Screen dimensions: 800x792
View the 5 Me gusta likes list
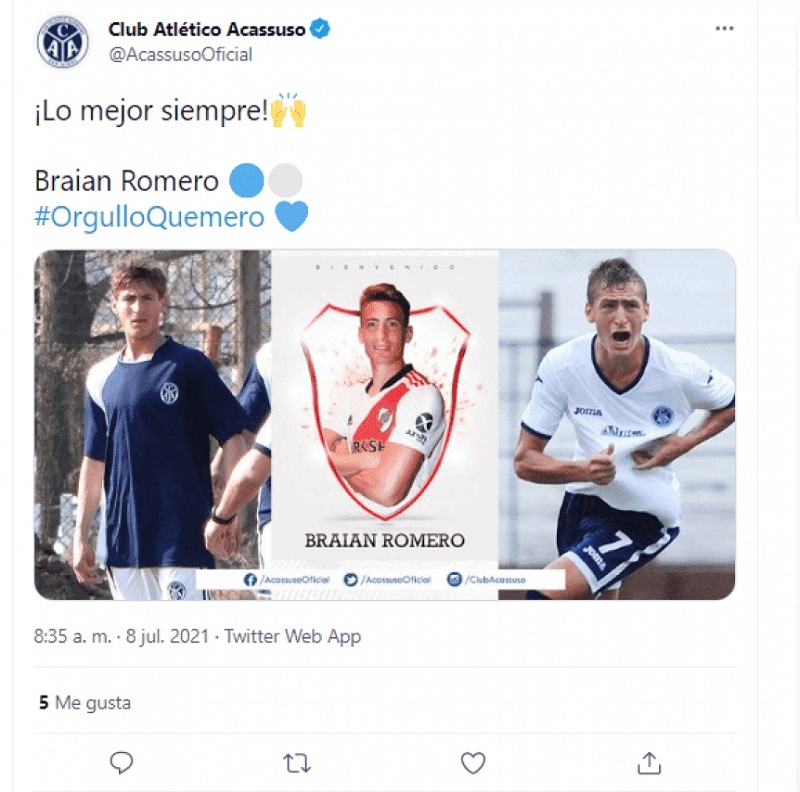tap(85, 703)
